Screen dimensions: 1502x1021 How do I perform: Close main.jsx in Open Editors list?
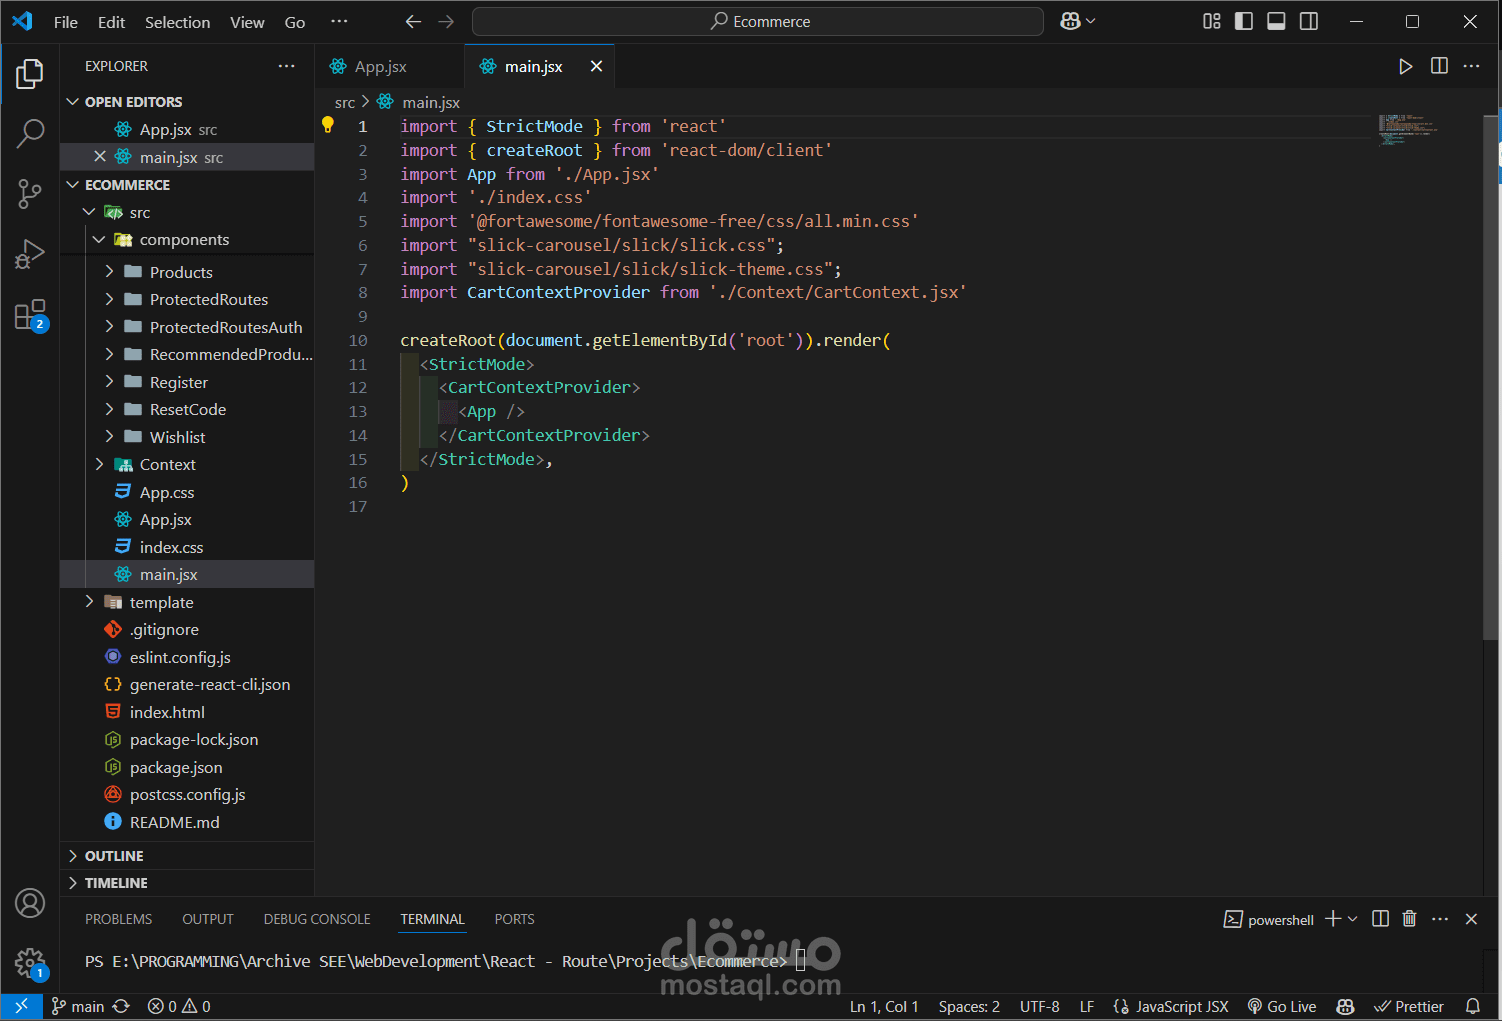100,157
